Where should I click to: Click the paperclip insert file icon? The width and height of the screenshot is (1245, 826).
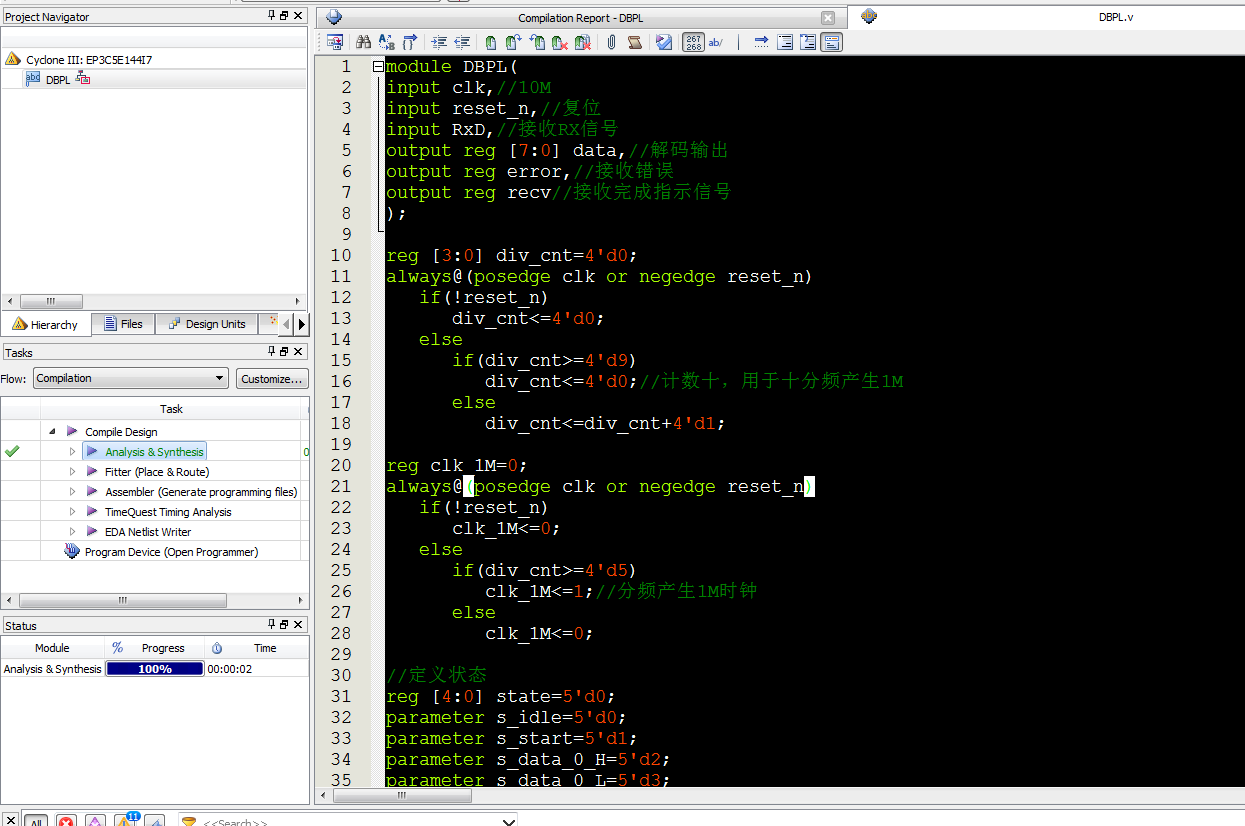(x=610, y=42)
